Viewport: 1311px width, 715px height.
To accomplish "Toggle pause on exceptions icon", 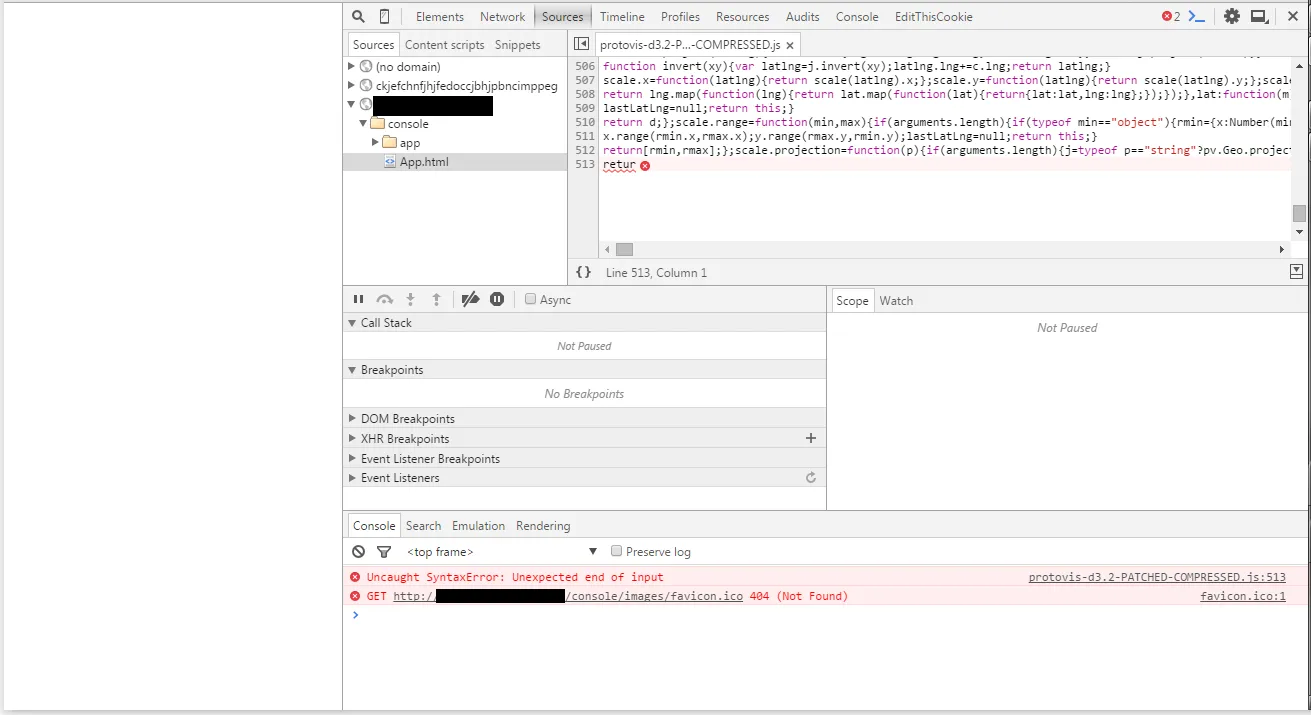I will pyautogui.click(x=497, y=299).
